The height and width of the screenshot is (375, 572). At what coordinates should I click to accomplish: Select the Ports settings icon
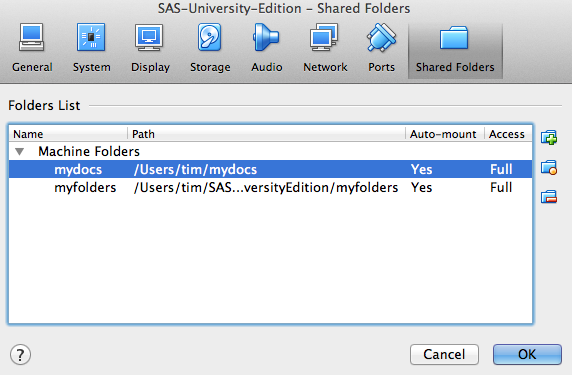tap(381, 47)
